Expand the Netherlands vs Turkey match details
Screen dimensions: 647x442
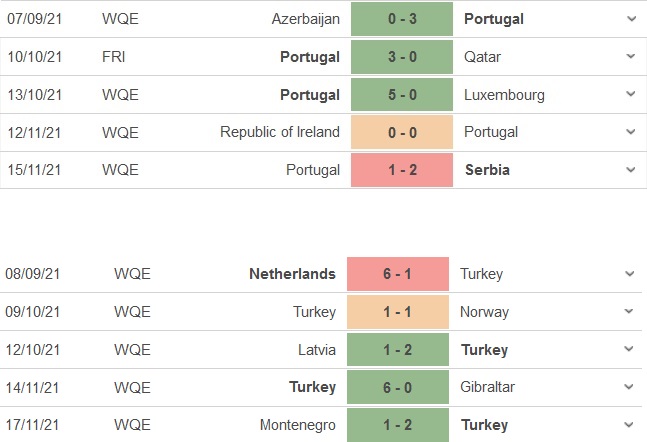pyautogui.click(x=630, y=274)
